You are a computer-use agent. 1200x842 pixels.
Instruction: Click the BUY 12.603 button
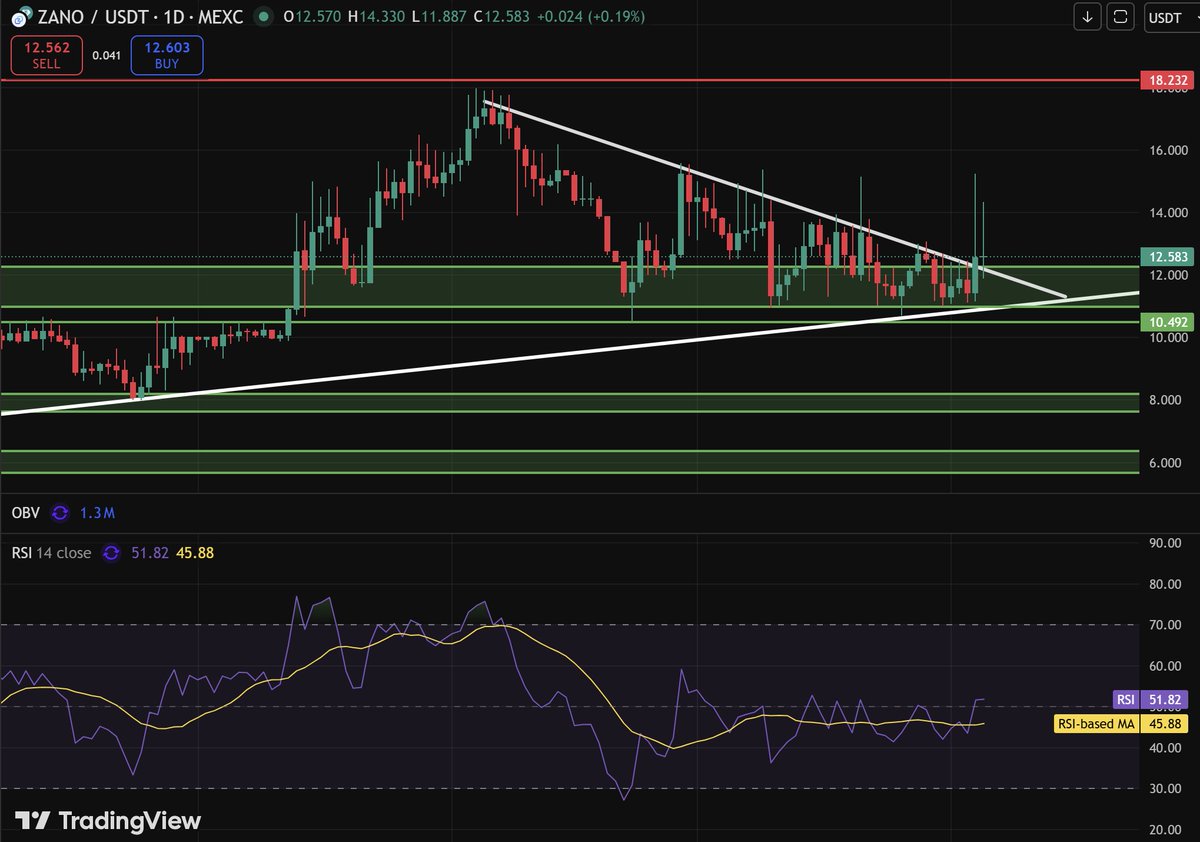click(167, 55)
